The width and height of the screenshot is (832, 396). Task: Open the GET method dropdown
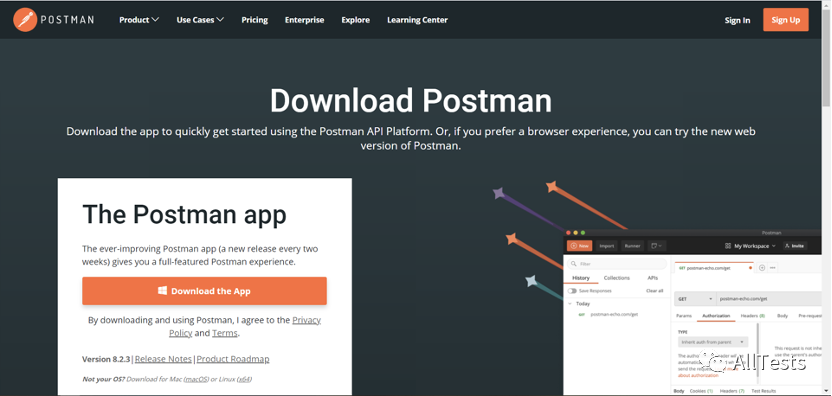point(695,299)
